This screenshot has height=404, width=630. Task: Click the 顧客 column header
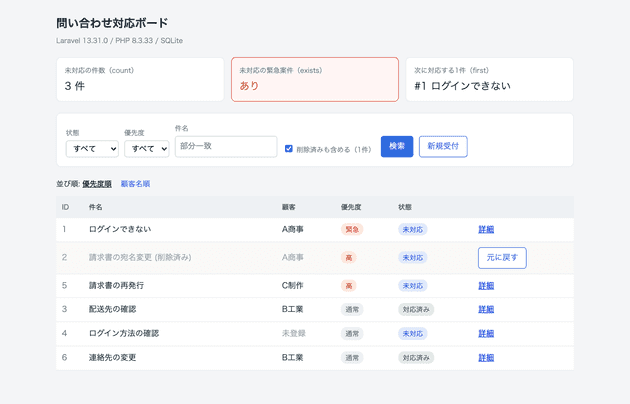288,207
